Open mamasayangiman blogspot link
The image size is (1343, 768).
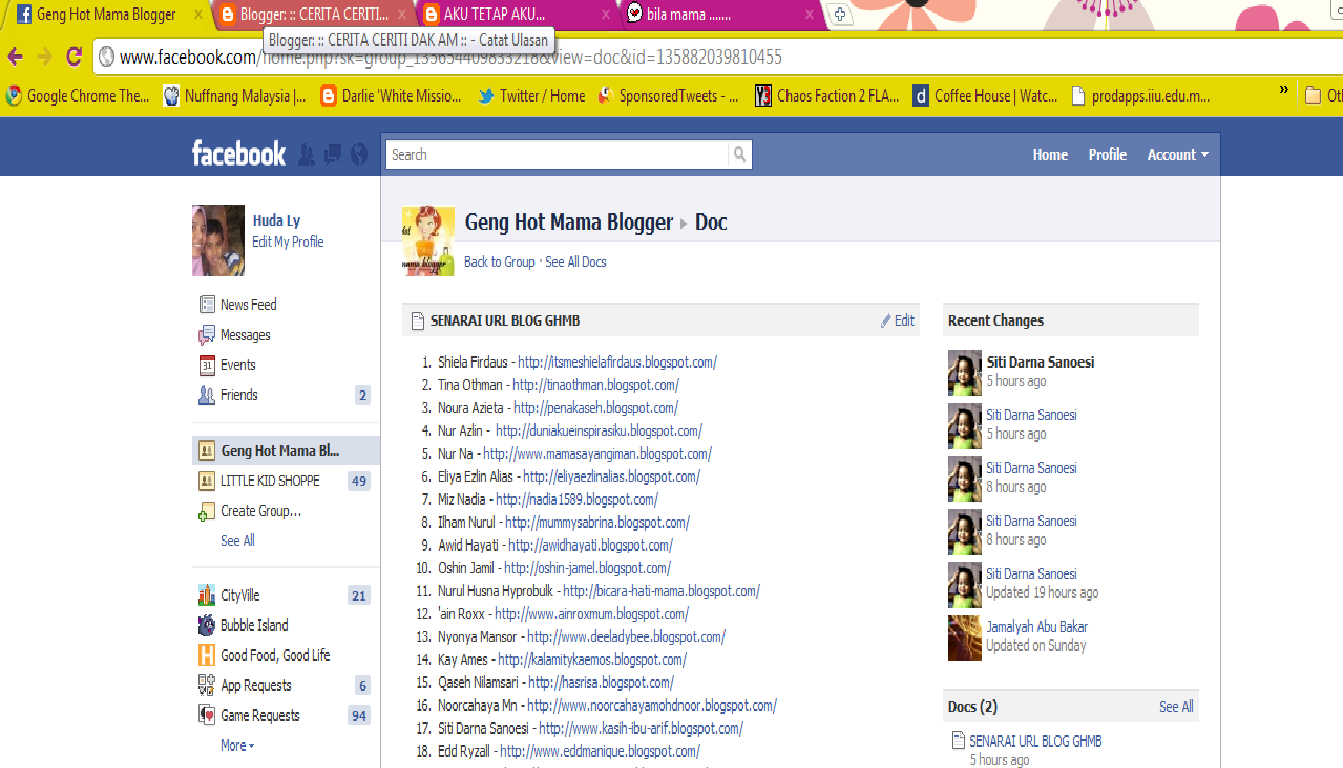click(597, 454)
